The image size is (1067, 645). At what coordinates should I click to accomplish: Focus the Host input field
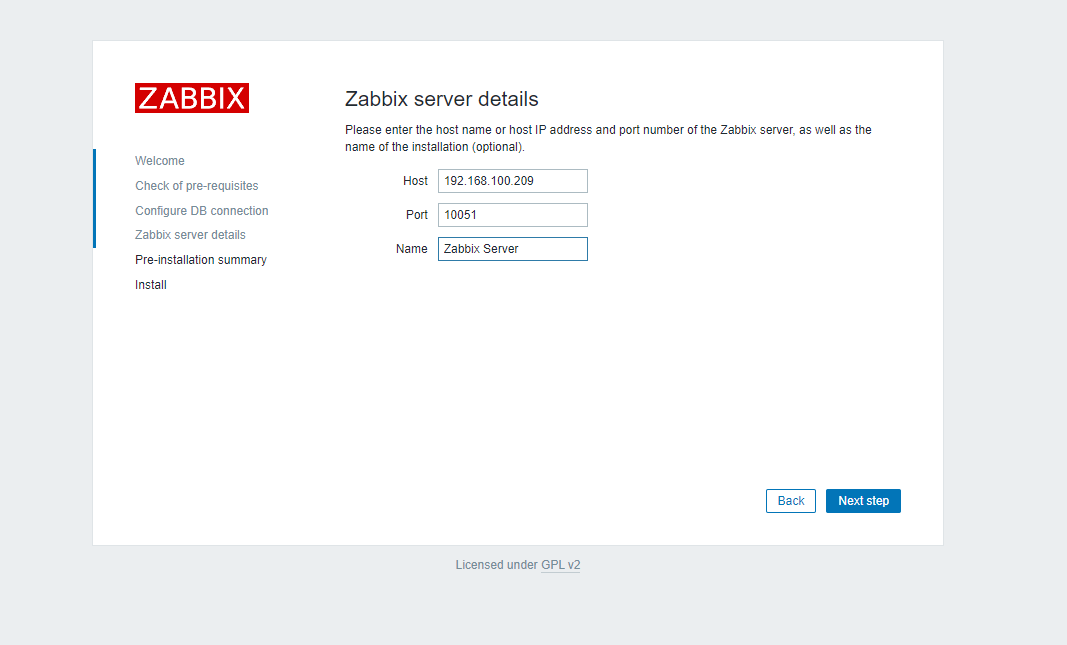(512, 181)
